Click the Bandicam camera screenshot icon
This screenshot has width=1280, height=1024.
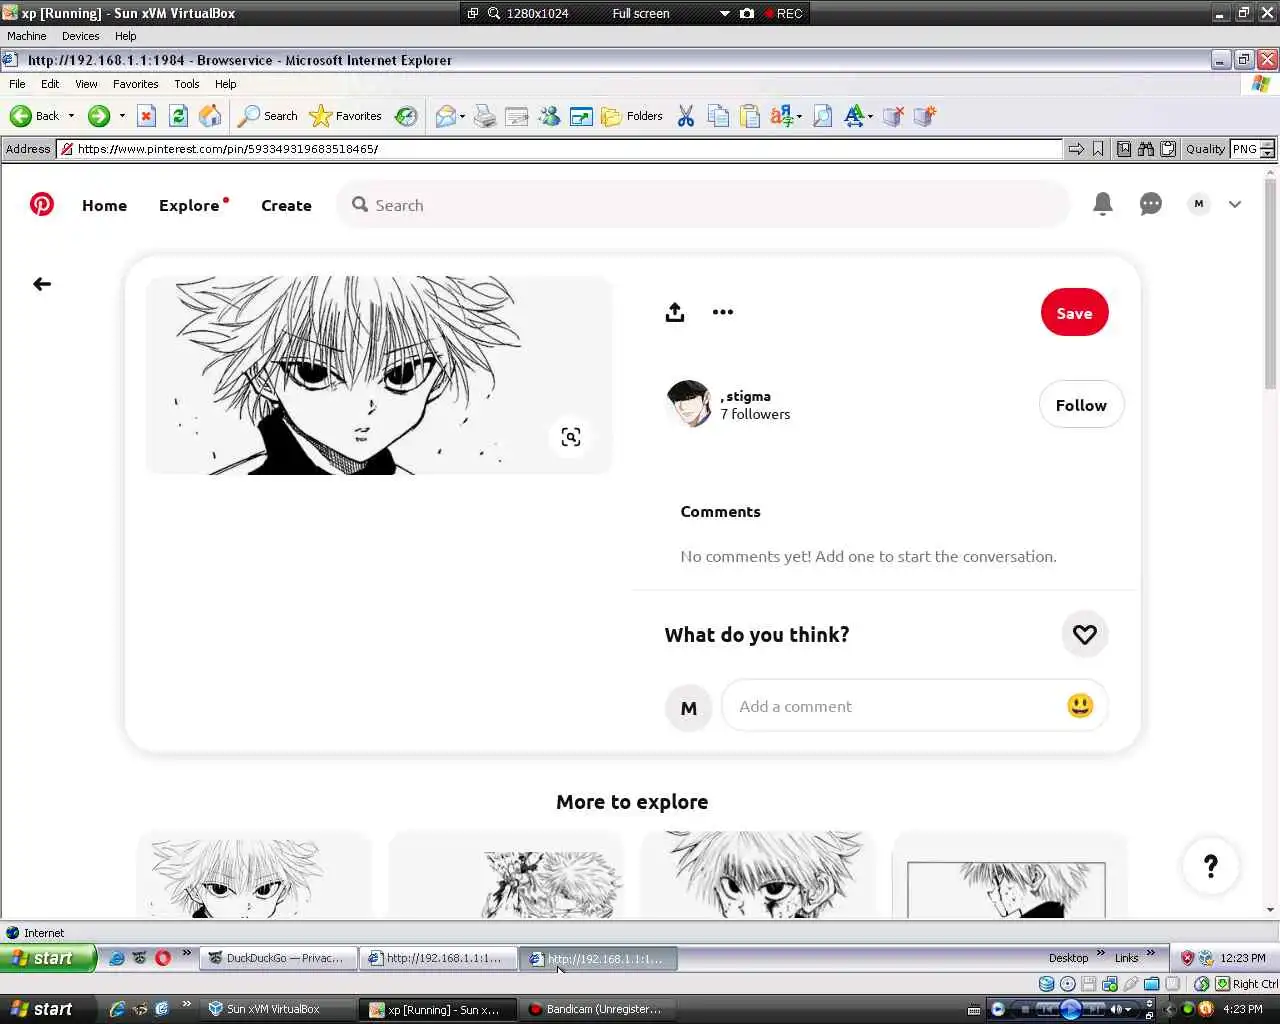747,13
